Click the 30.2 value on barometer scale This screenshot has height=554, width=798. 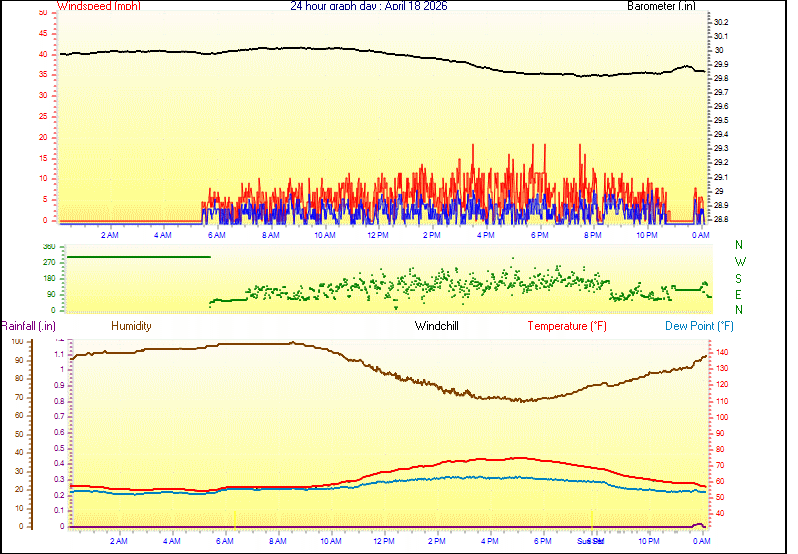point(720,22)
